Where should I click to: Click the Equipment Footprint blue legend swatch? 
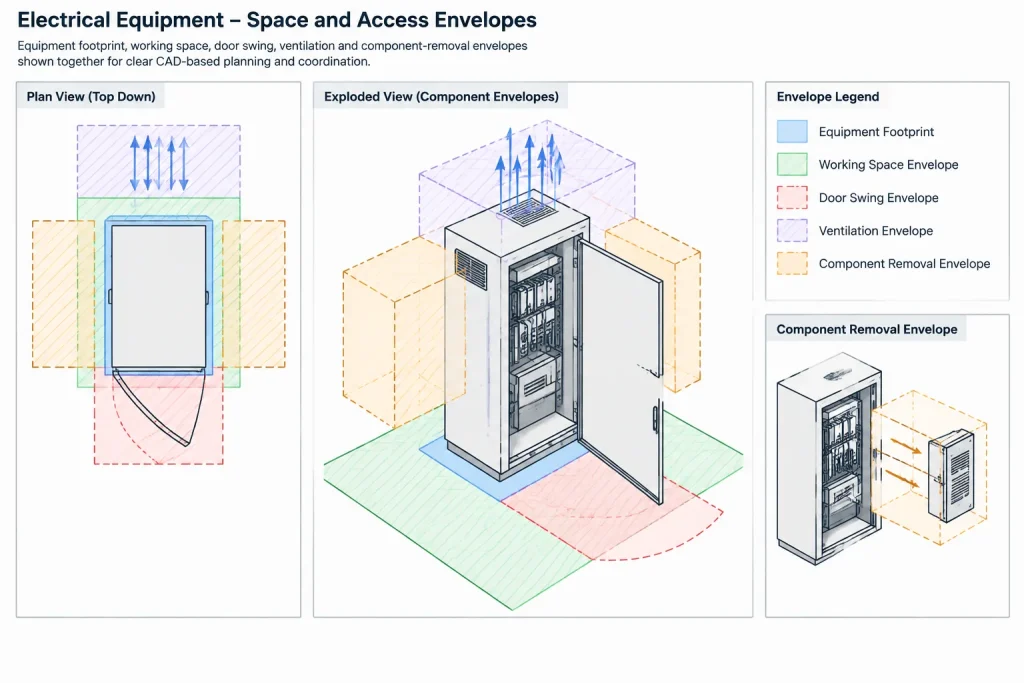point(792,131)
